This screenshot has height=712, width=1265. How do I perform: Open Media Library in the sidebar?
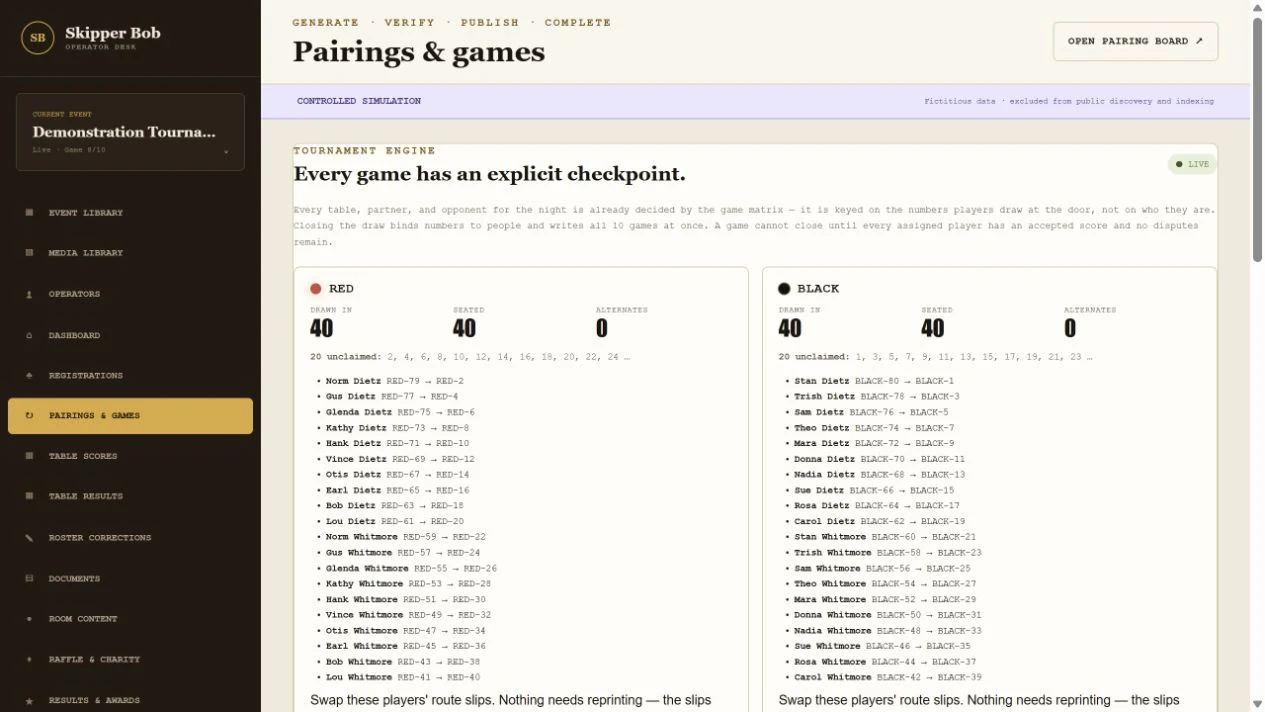pos(130,253)
